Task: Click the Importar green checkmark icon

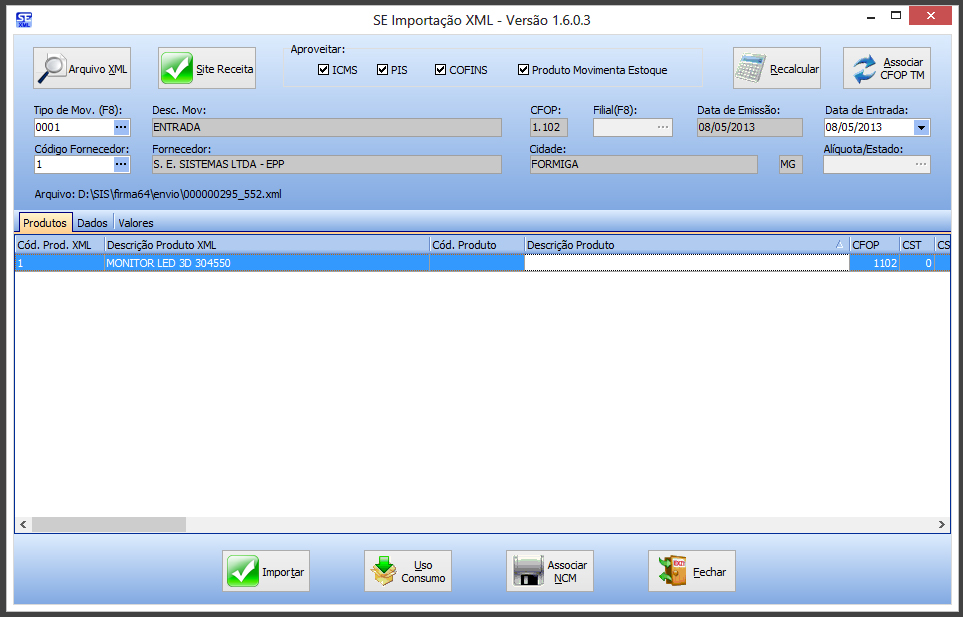Action: click(242, 572)
